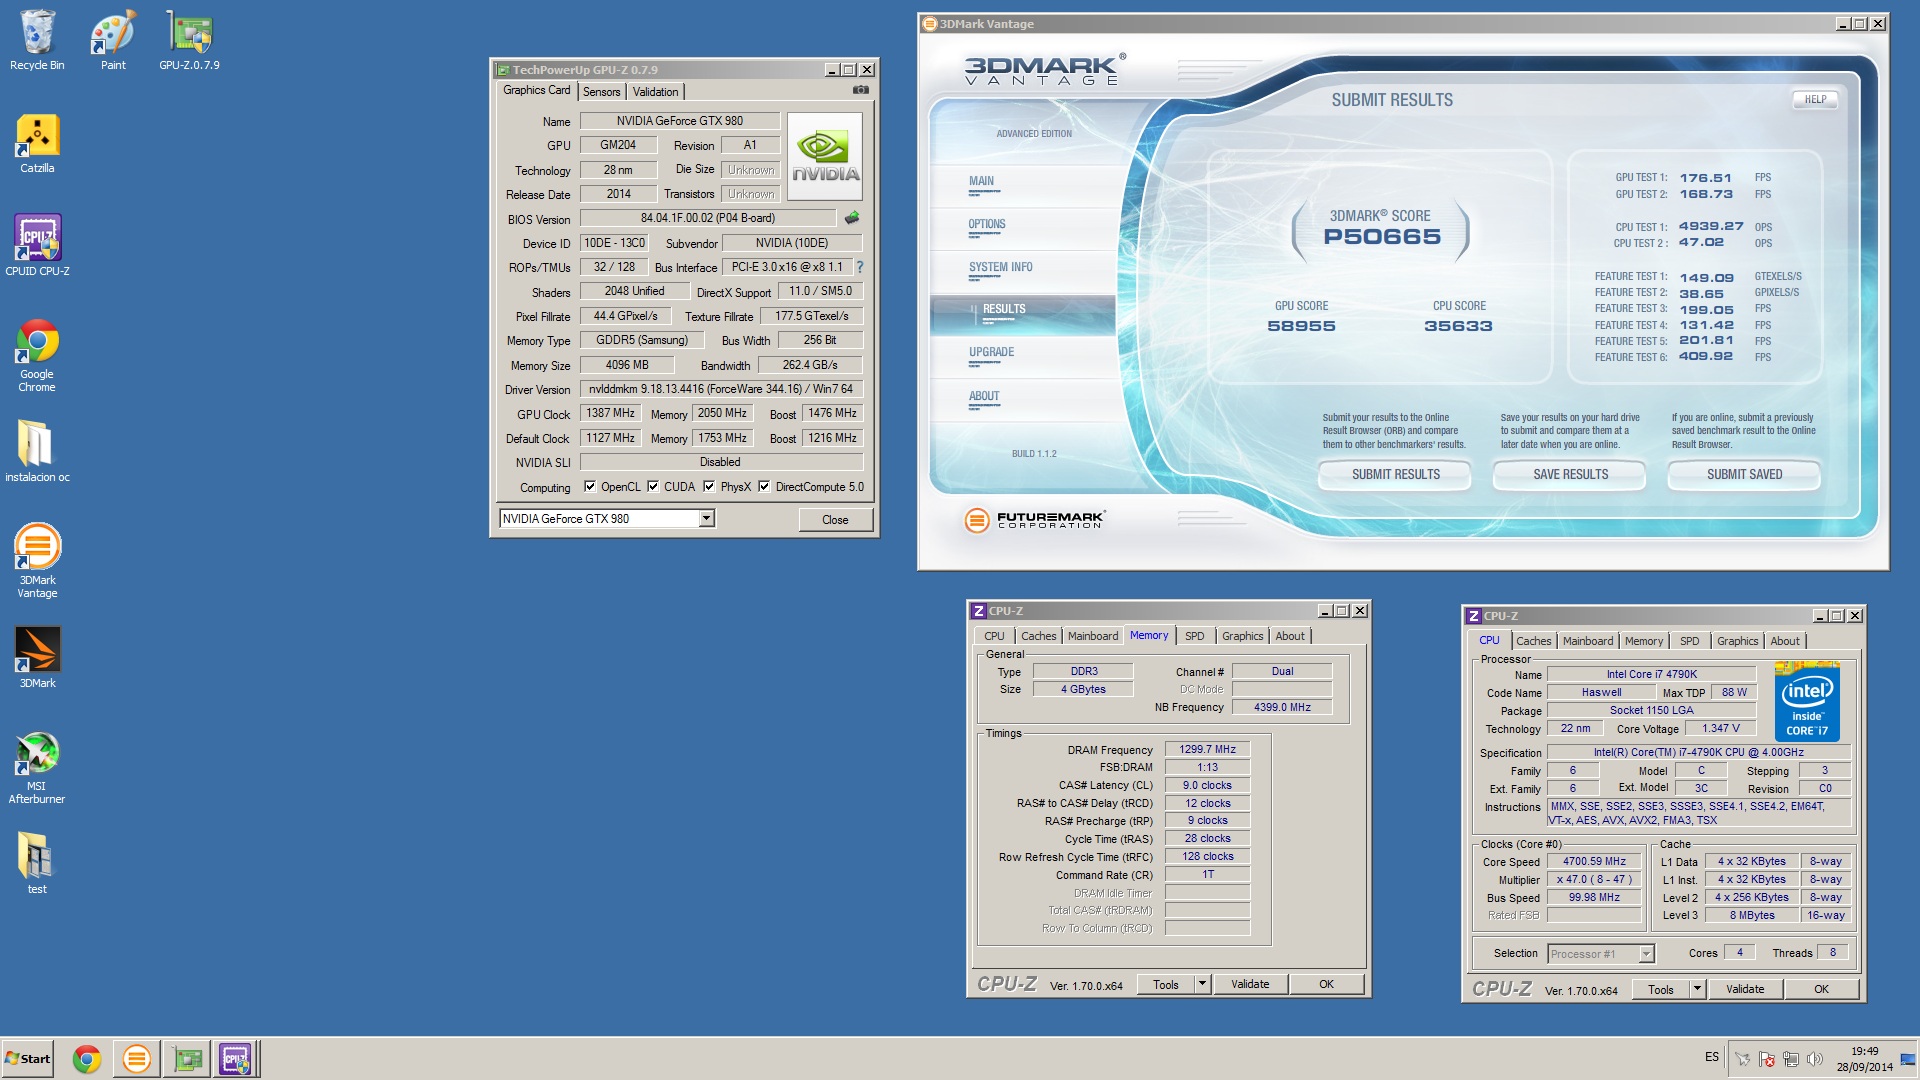The height and width of the screenshot is (1080, 1920).
Task: Click the Tools button in CPU-Z Memory window
Action: [1166, 984]
